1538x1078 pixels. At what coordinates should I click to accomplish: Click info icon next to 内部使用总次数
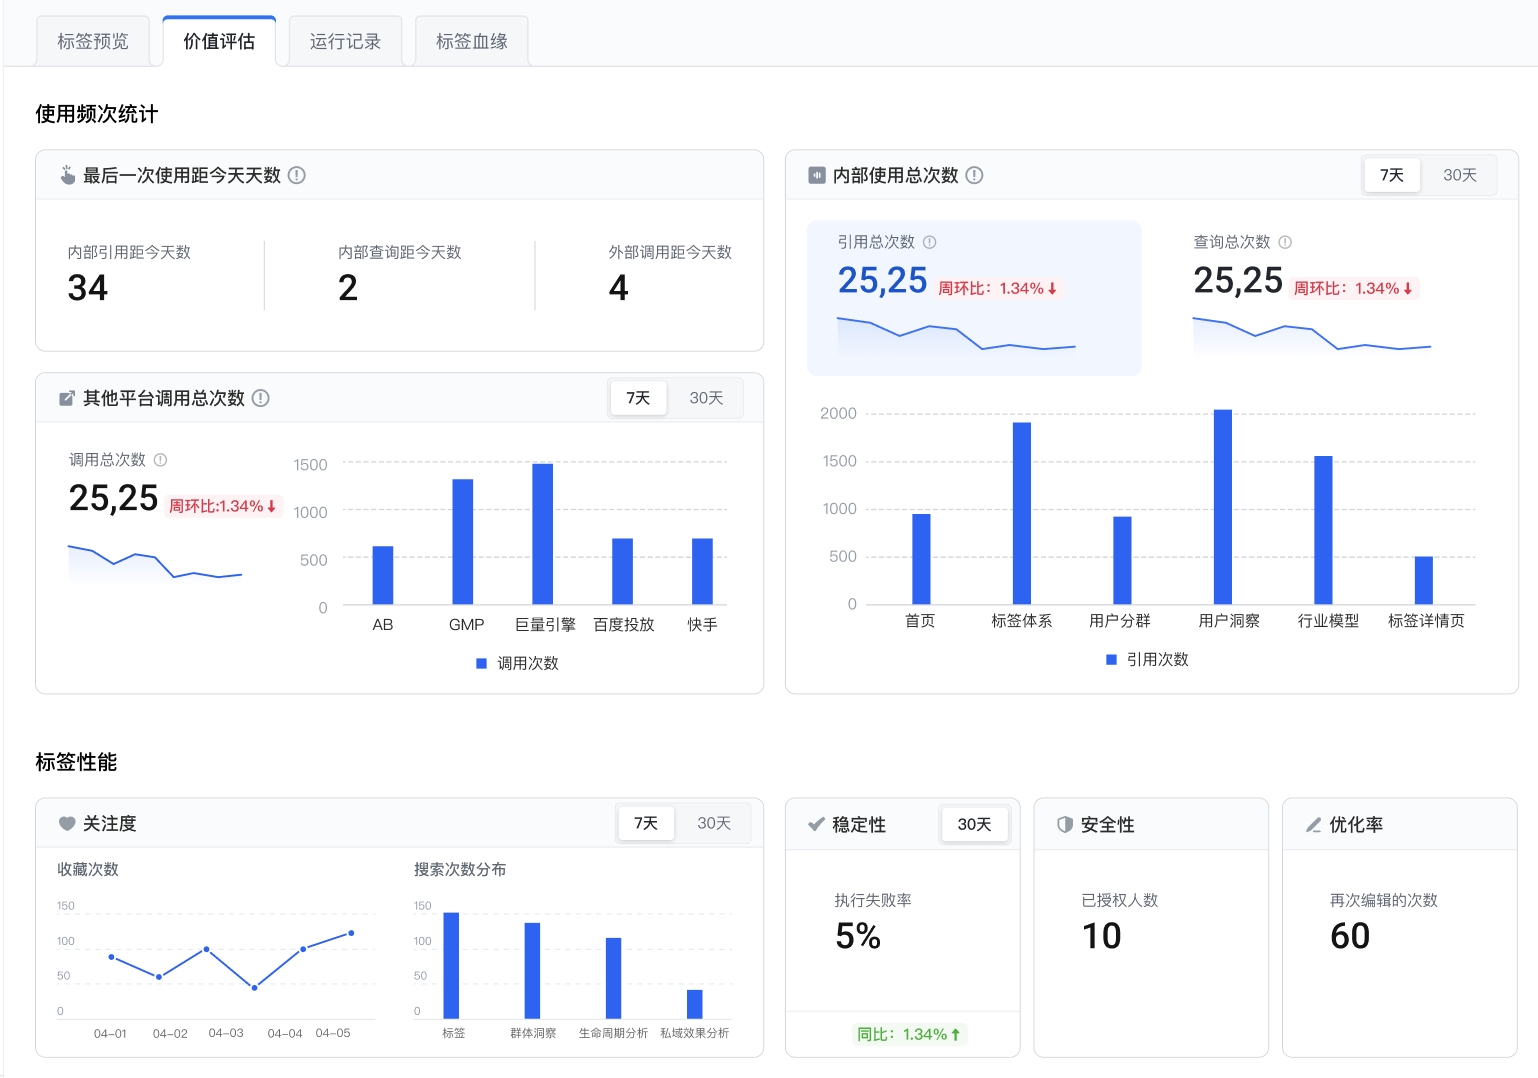click(x=974, y=175)
